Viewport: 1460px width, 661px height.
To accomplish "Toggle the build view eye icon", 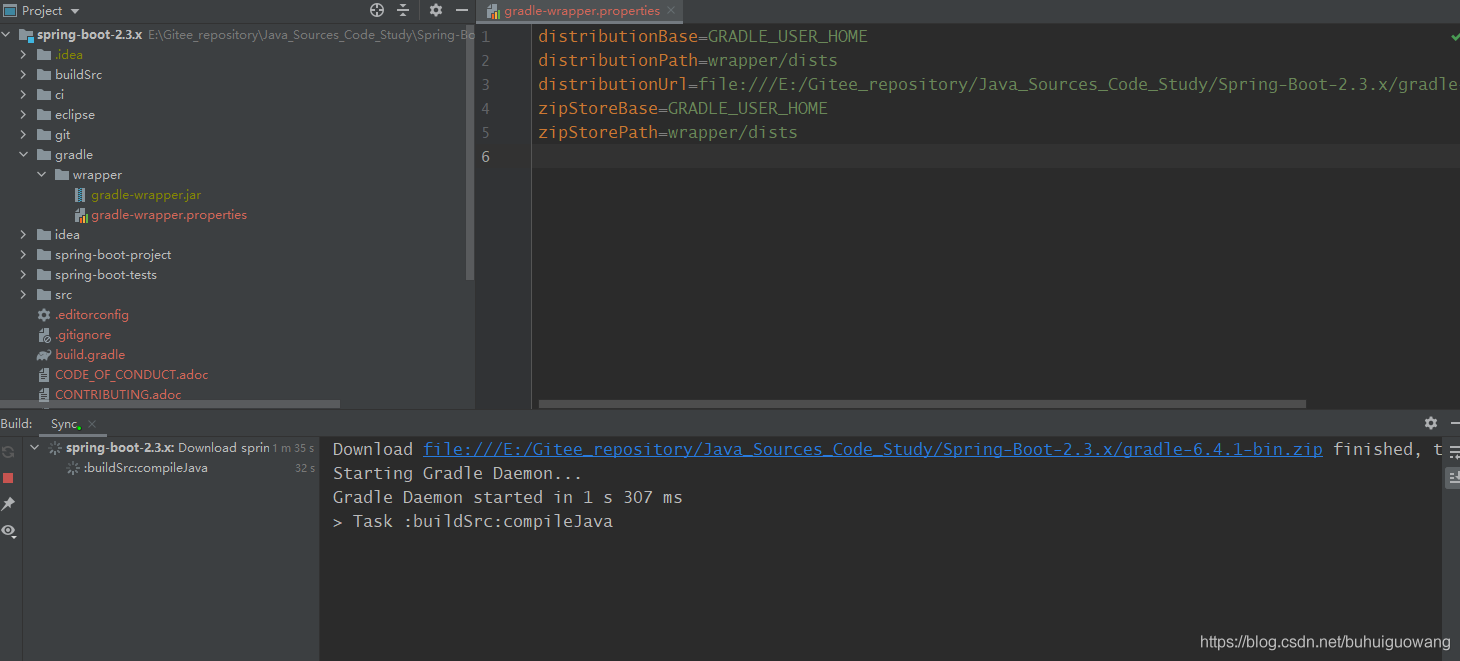I will [x=9, y=531].
